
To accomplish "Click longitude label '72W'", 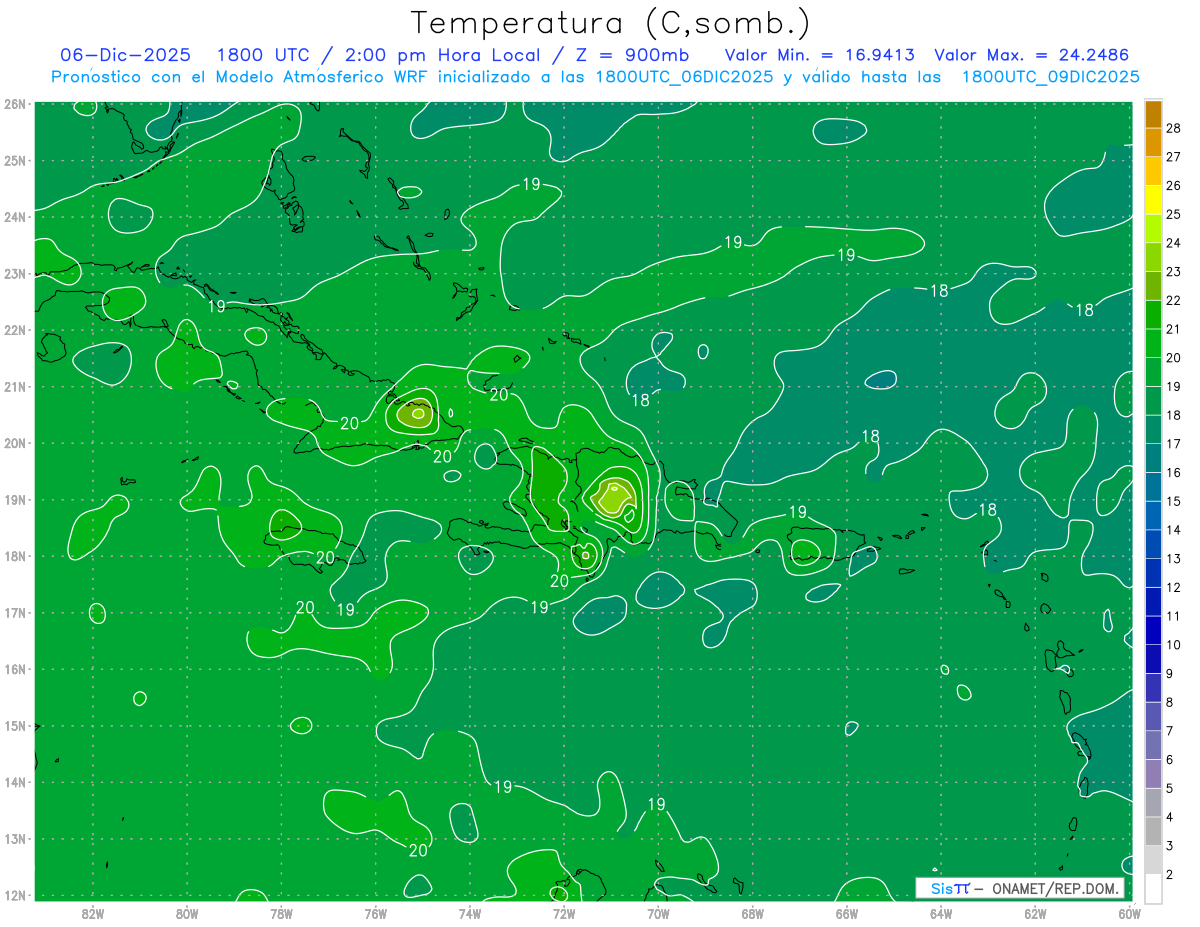I will [564, 913].
